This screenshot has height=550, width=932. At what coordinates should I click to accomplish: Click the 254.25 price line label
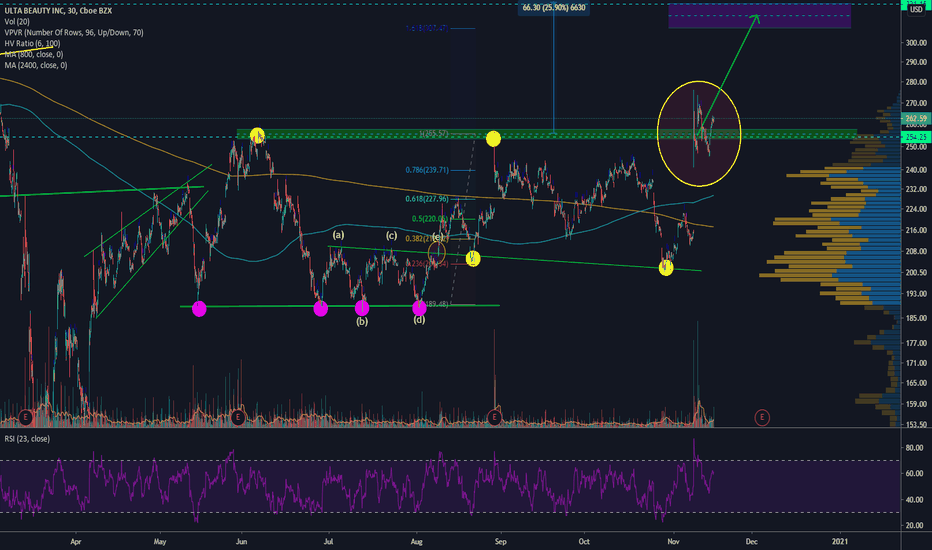tap(916, 137)
